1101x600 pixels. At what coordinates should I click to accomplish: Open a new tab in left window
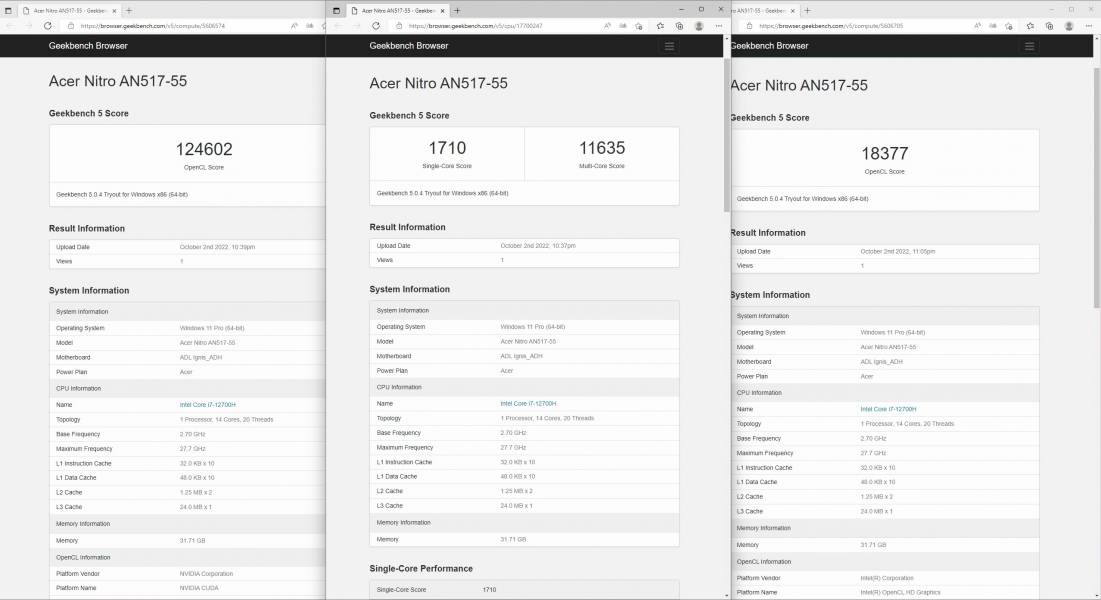click(128, 11)
